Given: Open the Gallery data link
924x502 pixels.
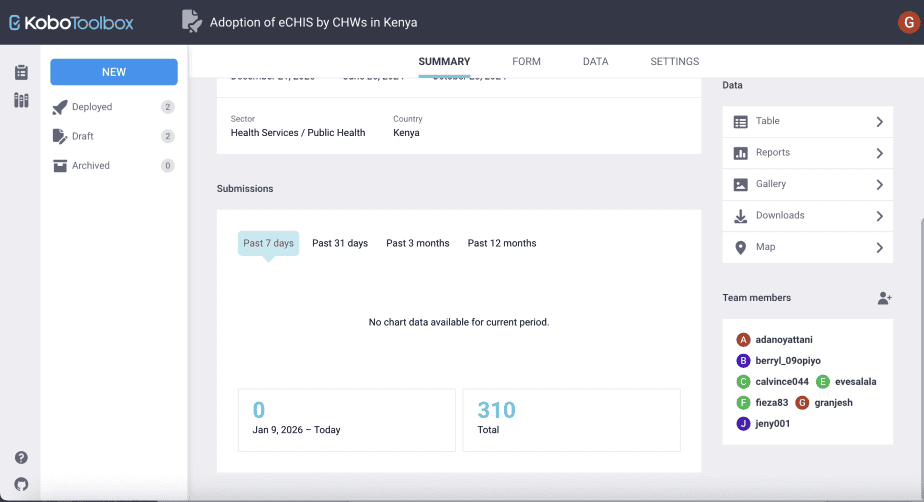Looking at the screenshot, I should [771, 184].
